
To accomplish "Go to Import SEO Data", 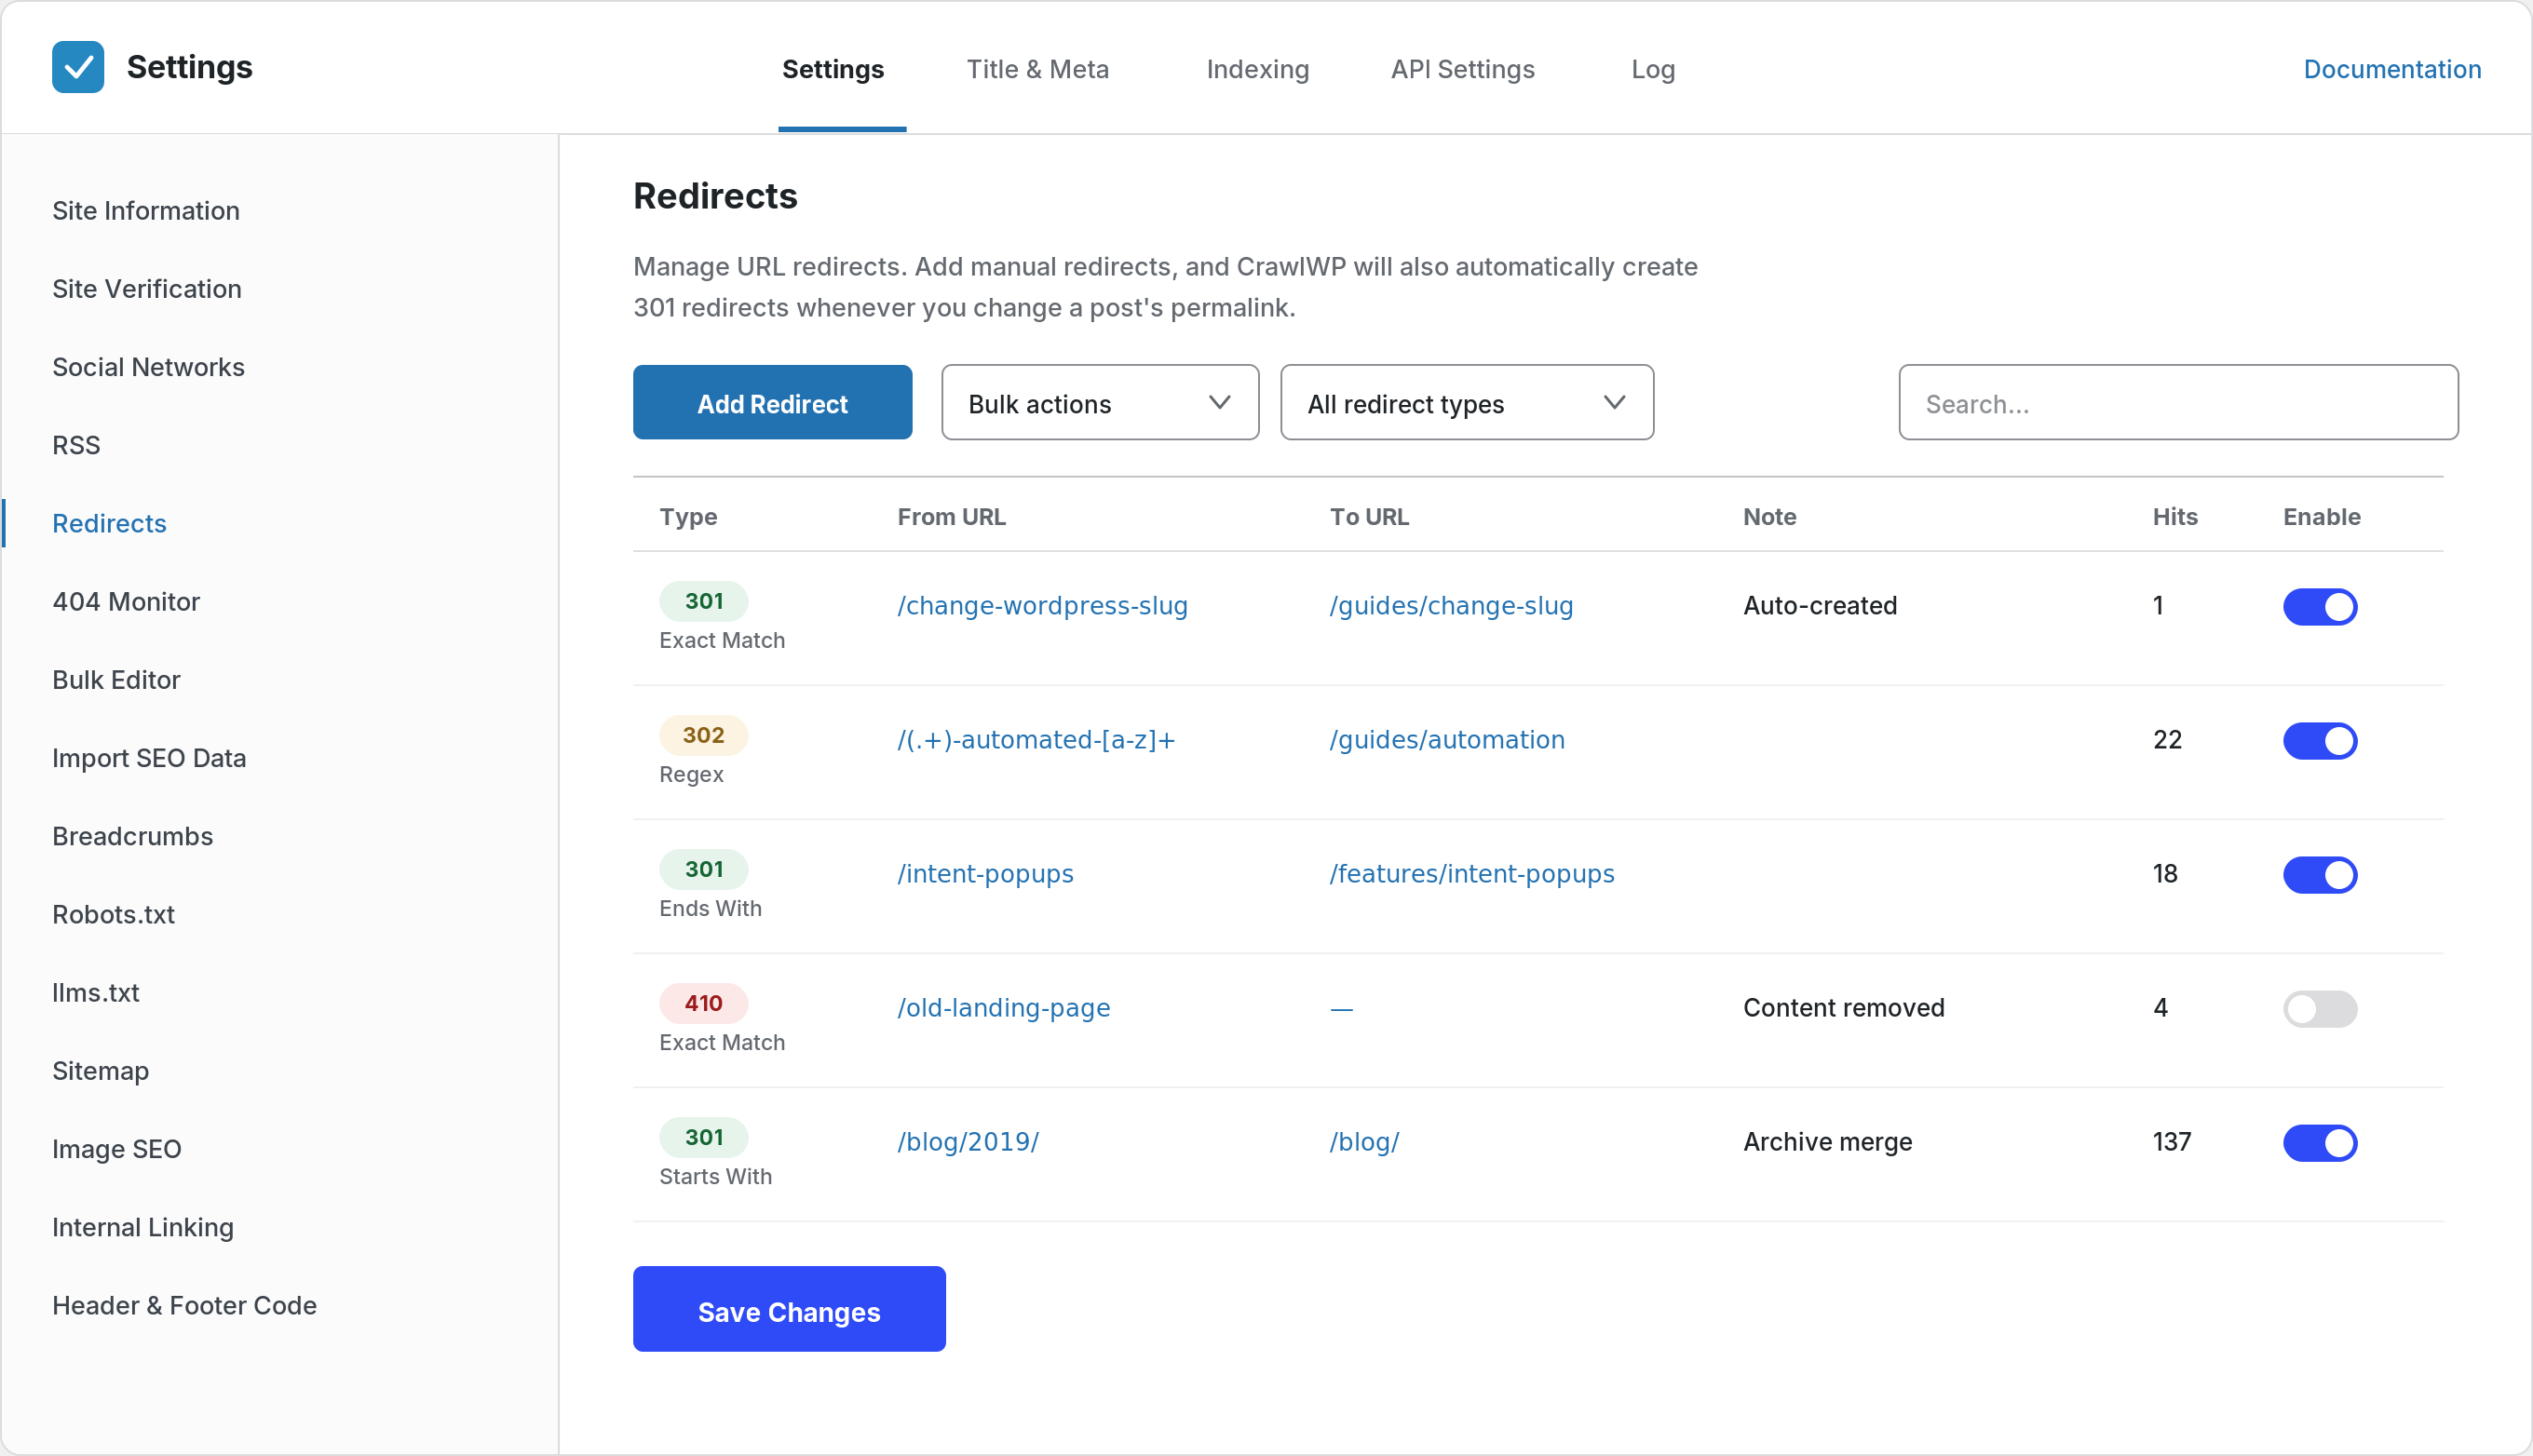I will [x=149, y=758].
